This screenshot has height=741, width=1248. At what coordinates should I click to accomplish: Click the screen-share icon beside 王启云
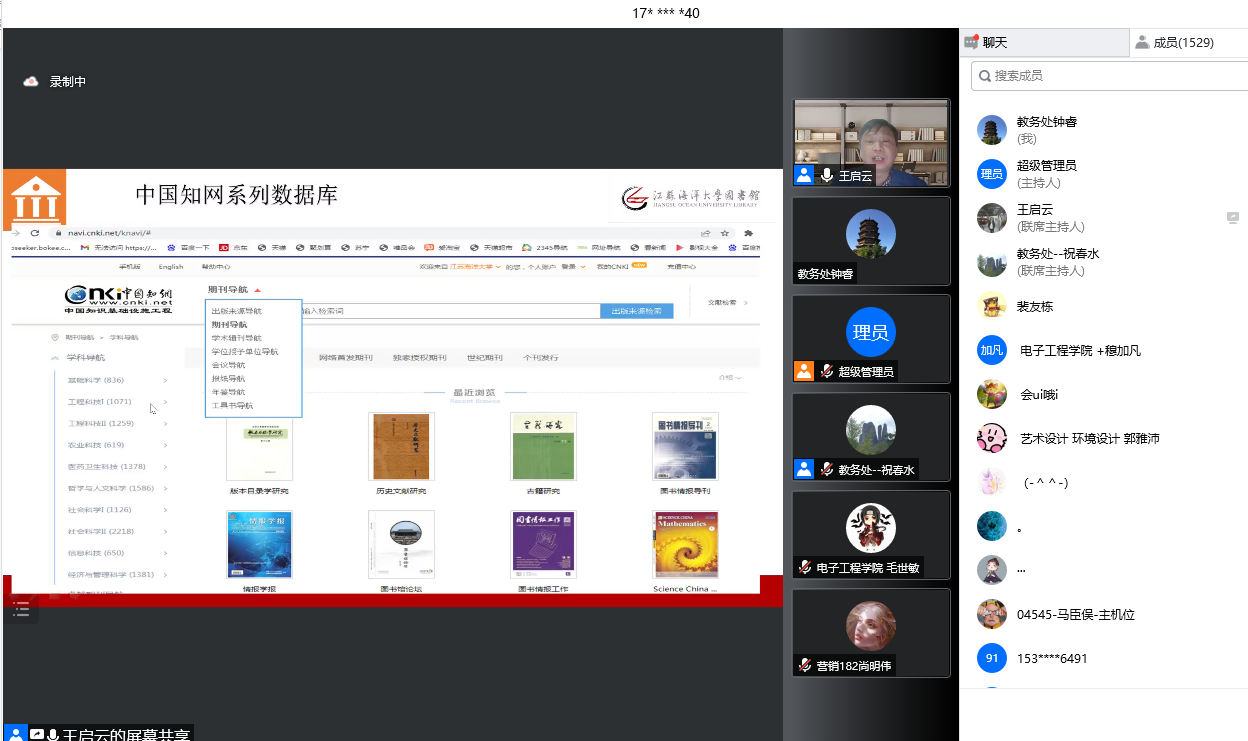(37, 734)
